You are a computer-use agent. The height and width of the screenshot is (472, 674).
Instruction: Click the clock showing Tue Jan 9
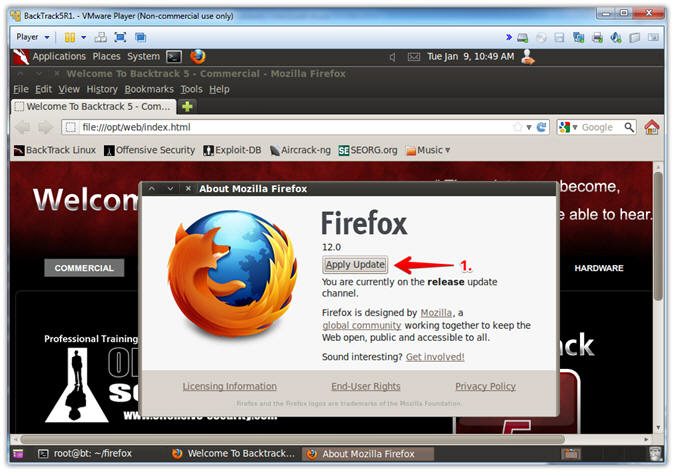coord(471,57)
